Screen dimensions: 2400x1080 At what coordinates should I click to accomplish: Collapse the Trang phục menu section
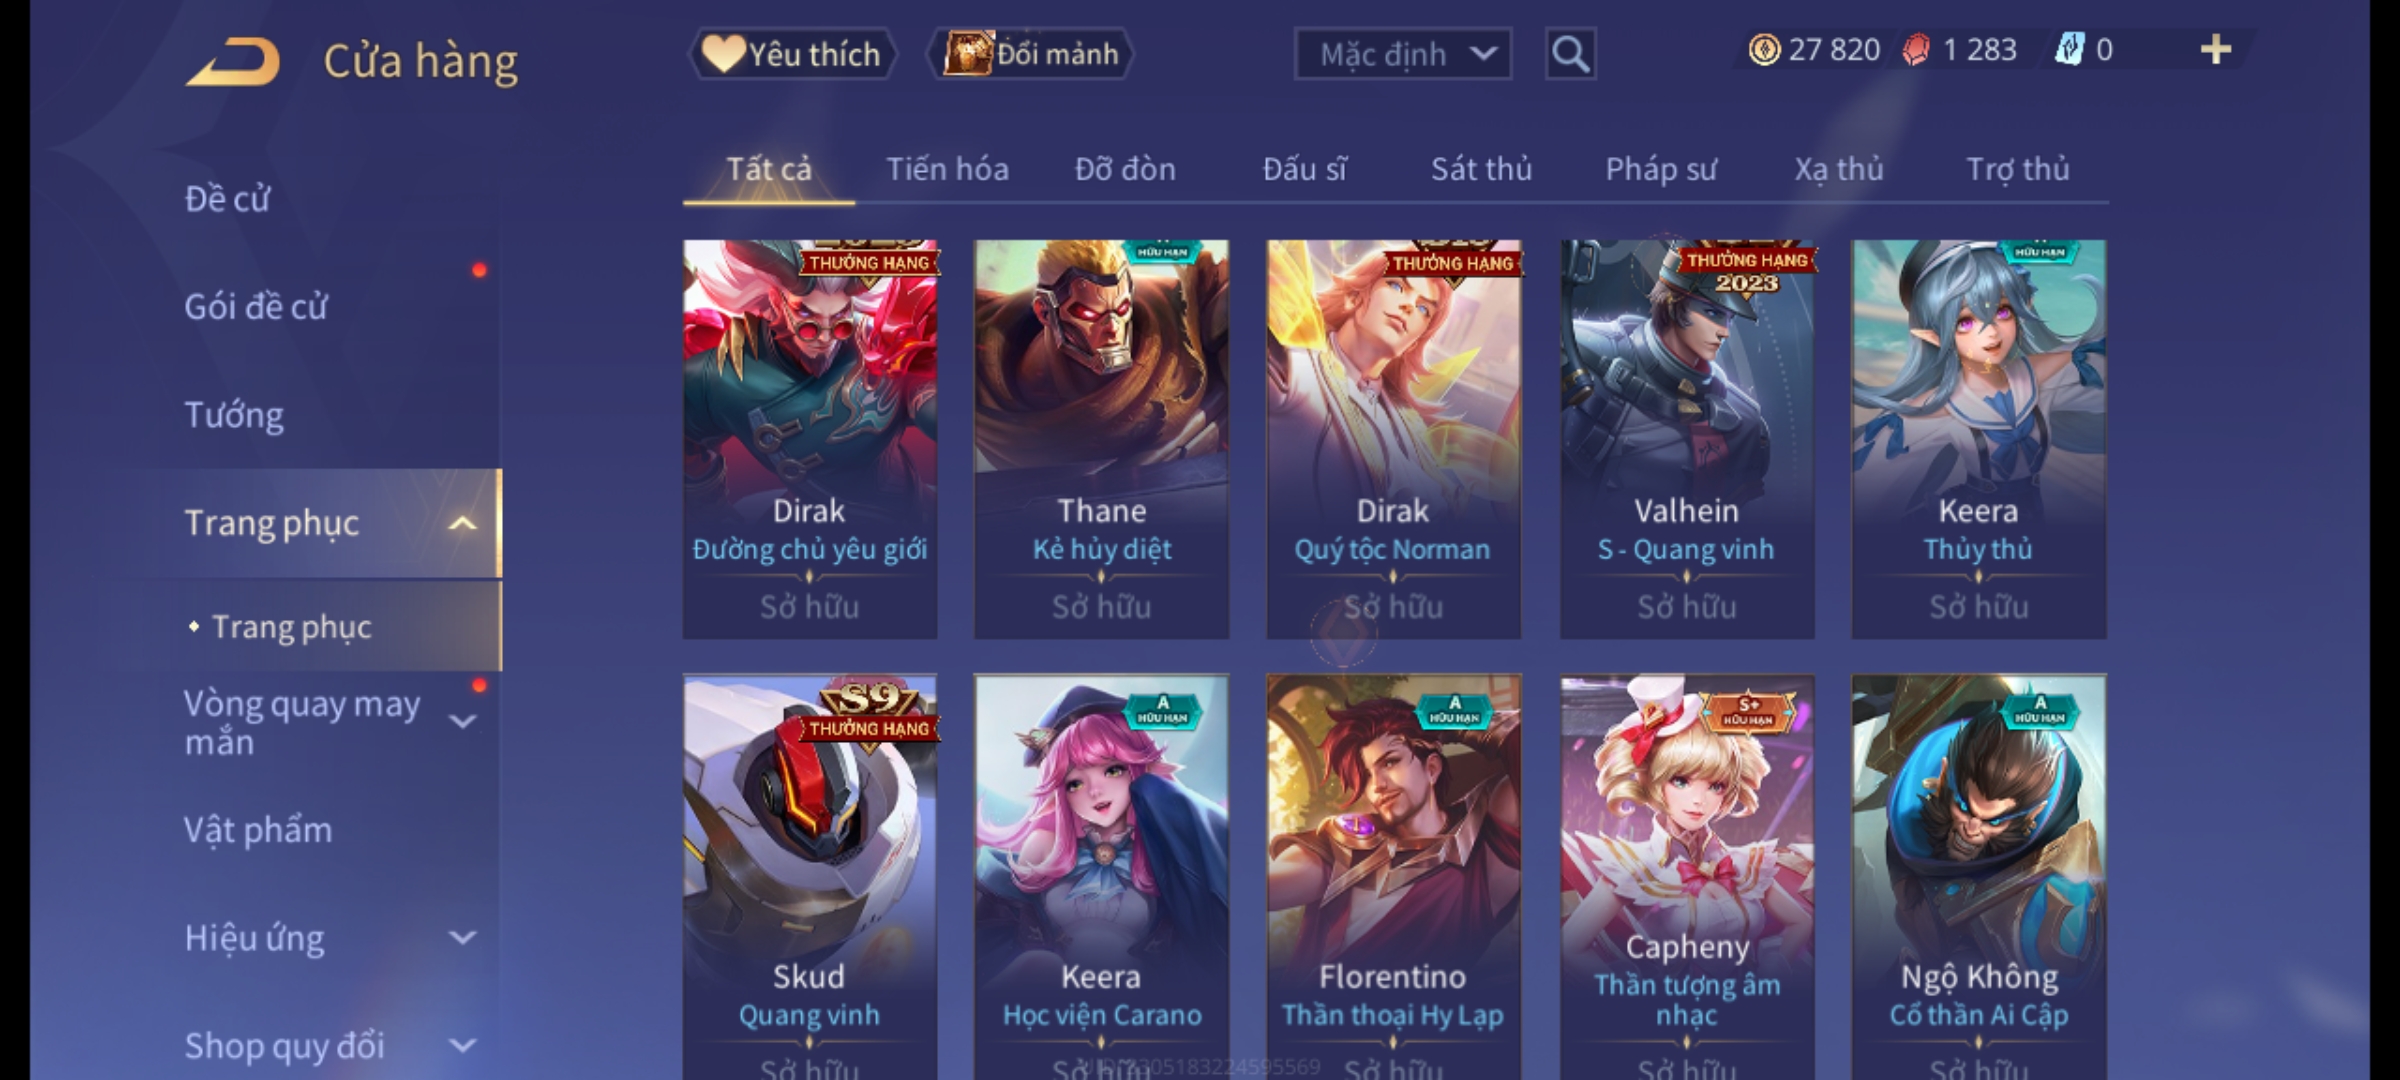462,523
